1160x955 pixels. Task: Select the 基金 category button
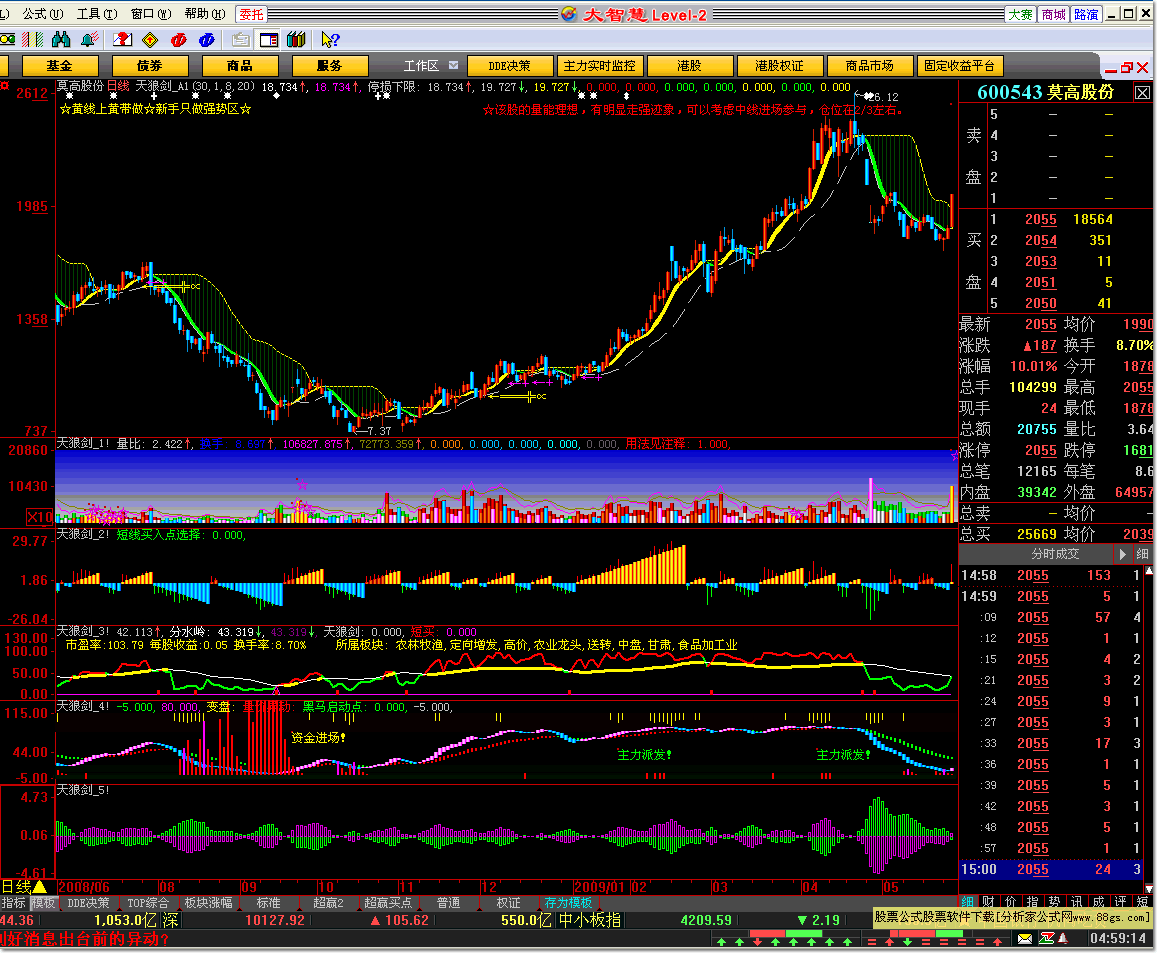coord(60,66)
